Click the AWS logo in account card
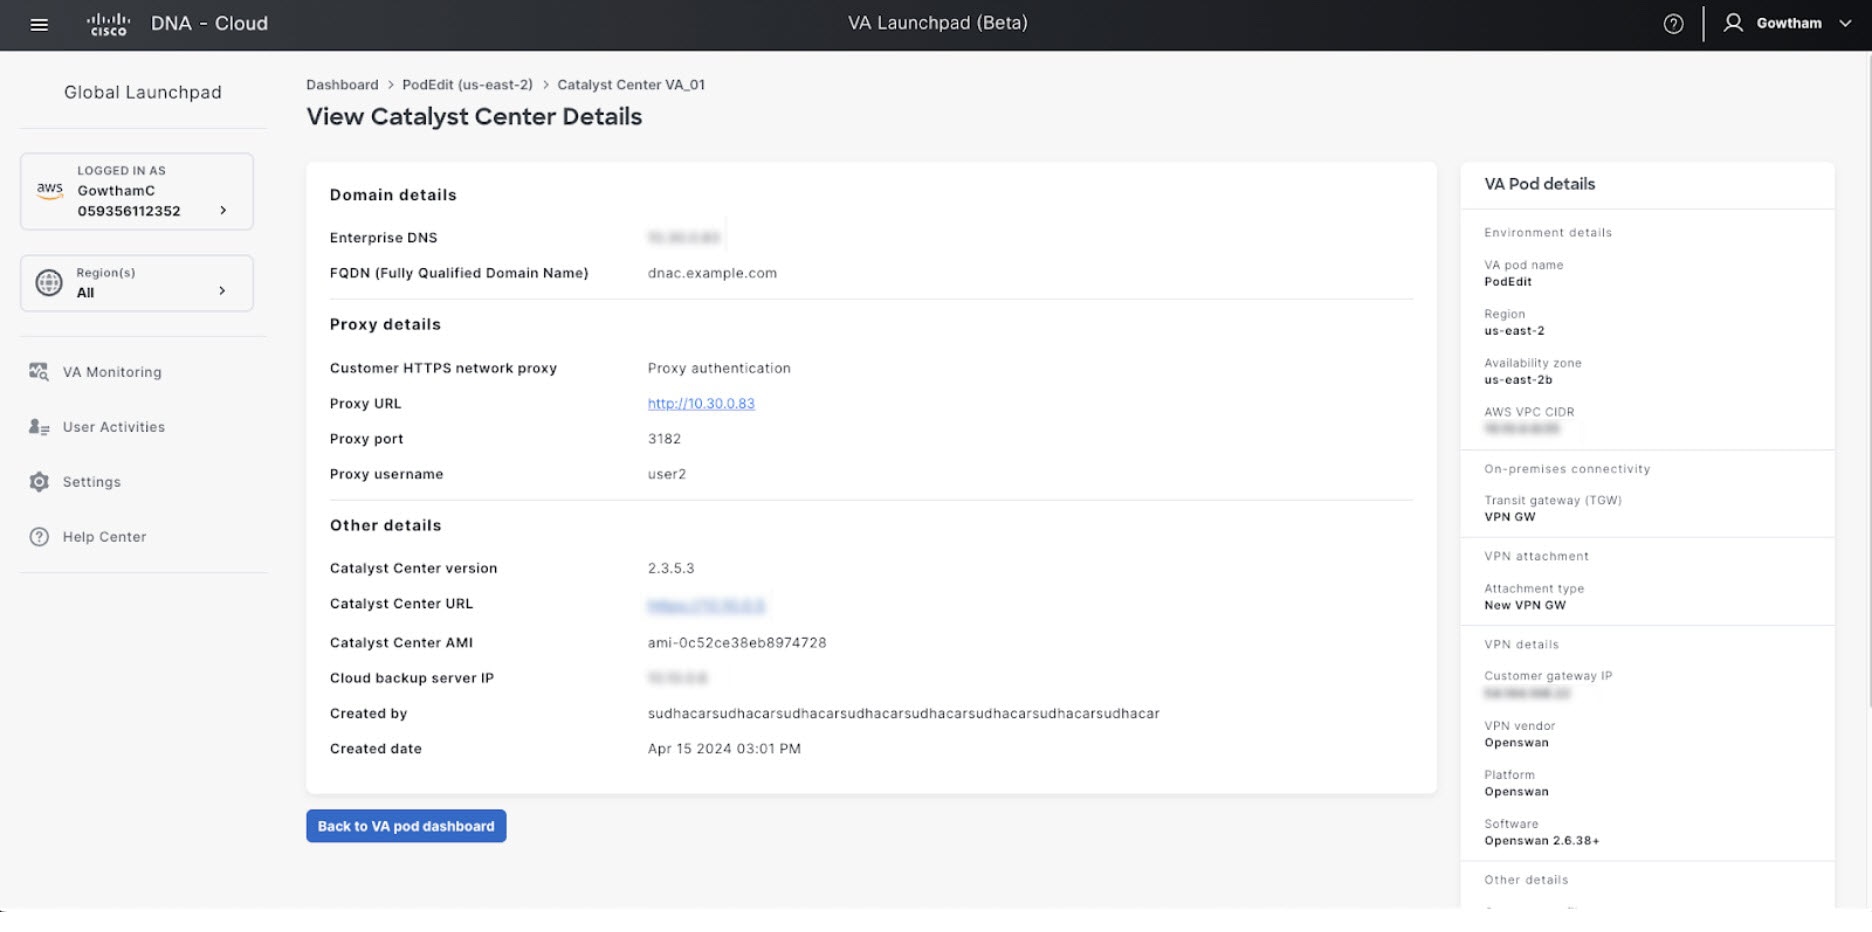This screenshot has width=1872, height=932. pos(49,190)
